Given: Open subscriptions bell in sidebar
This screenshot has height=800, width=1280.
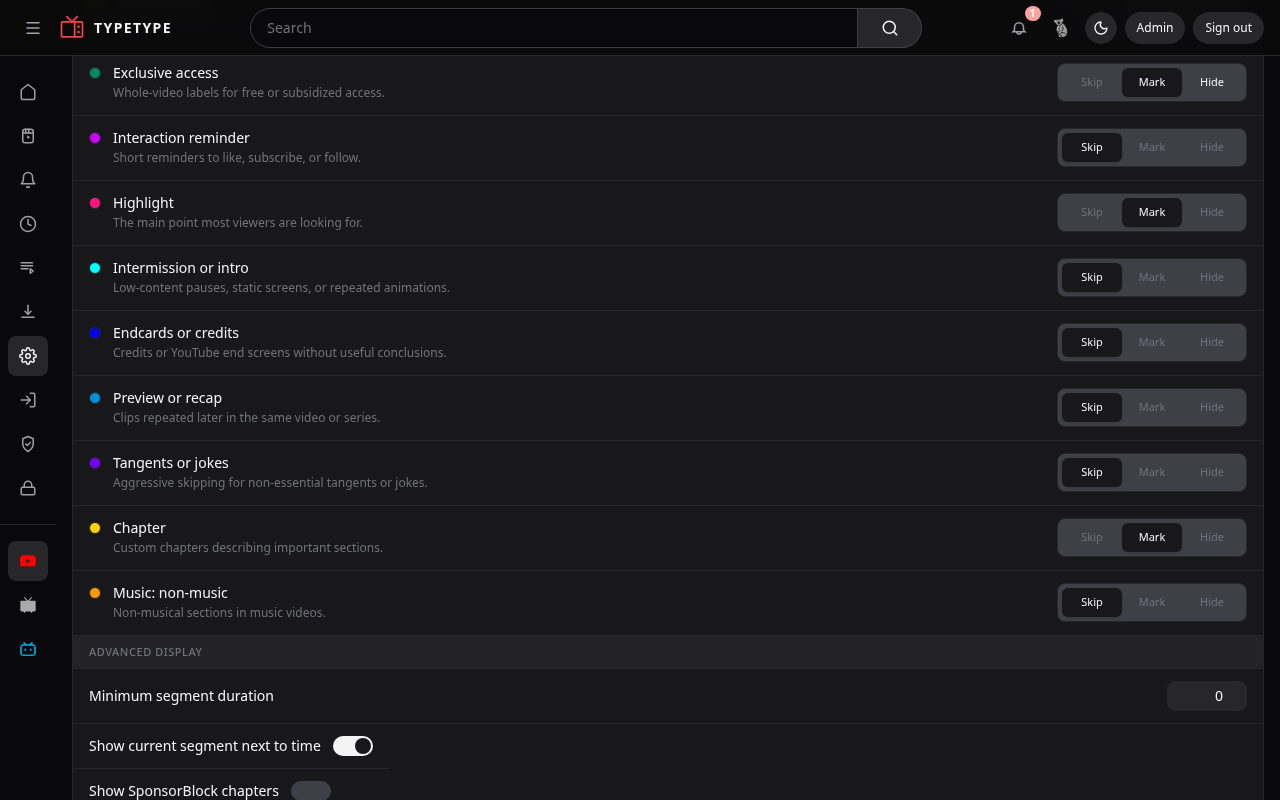Looking at the screenshot, I should pyautogui.click(x=28, y=180).
